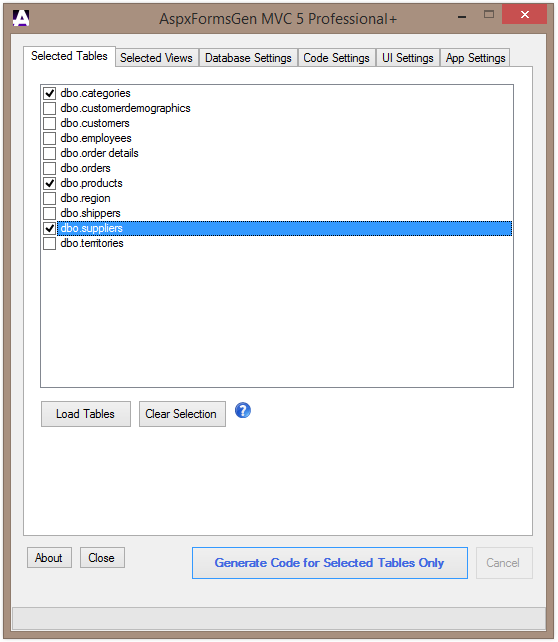Click the blue help question mark icon
558x642 pixels.
point(242,410)
